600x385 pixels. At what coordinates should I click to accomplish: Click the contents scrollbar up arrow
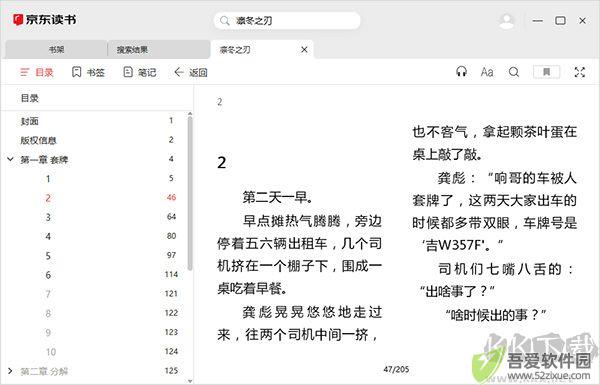[x=190, y=114]
